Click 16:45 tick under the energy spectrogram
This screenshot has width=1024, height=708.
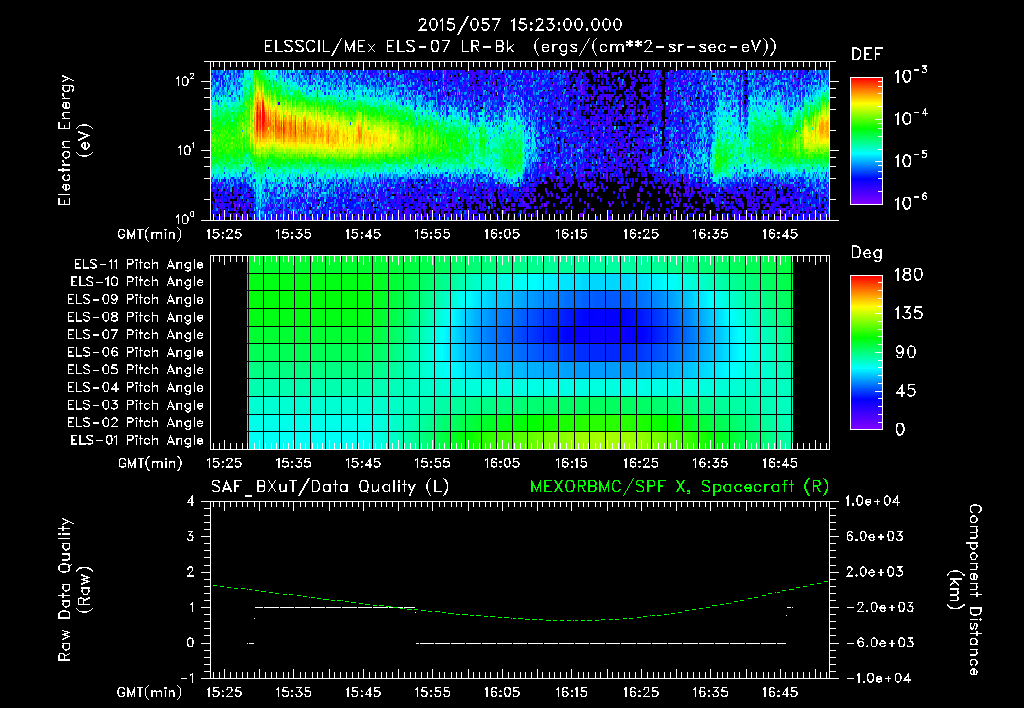[x=780, y=234]
